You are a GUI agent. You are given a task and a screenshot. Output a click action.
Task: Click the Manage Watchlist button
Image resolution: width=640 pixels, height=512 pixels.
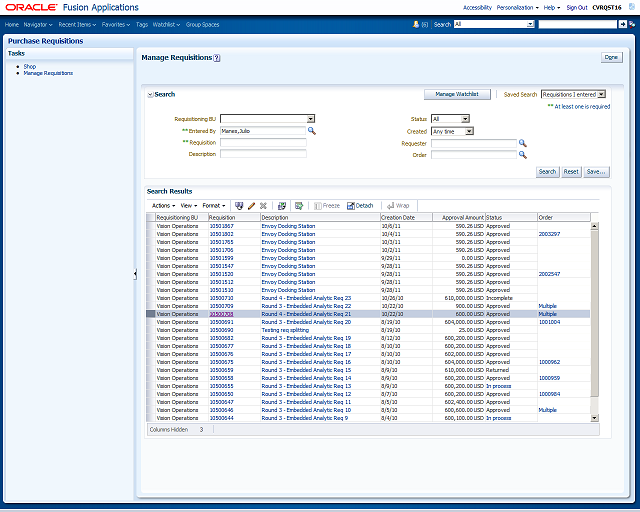[x=457, y=94]
